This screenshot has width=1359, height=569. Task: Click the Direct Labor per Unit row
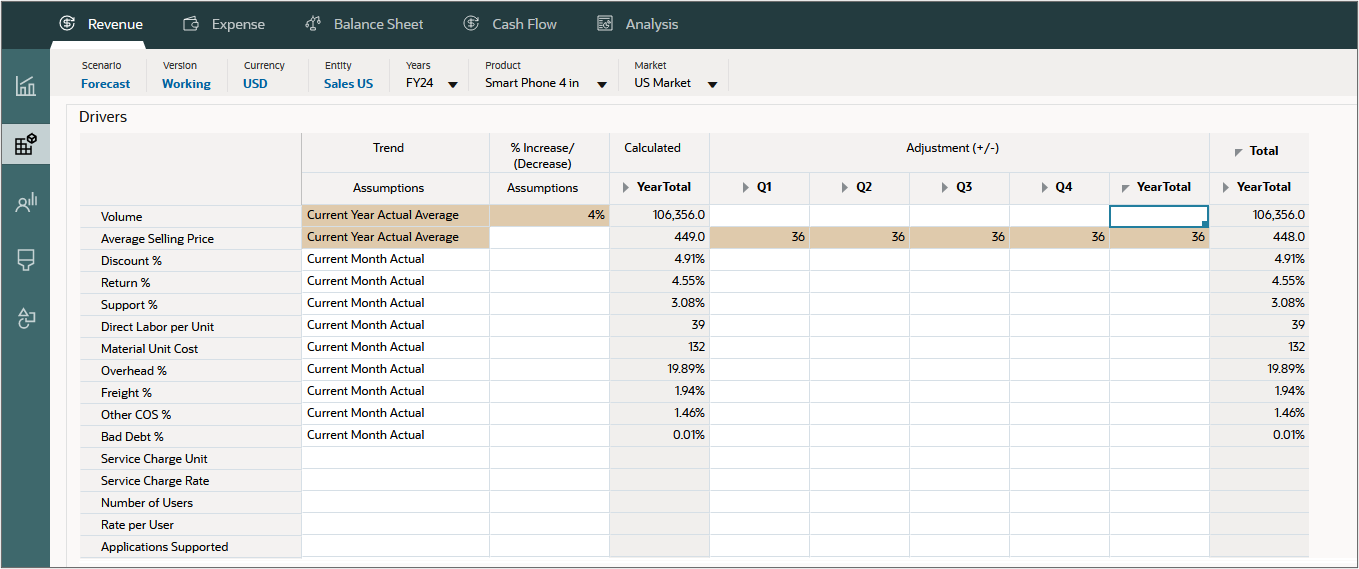point(191,327)
